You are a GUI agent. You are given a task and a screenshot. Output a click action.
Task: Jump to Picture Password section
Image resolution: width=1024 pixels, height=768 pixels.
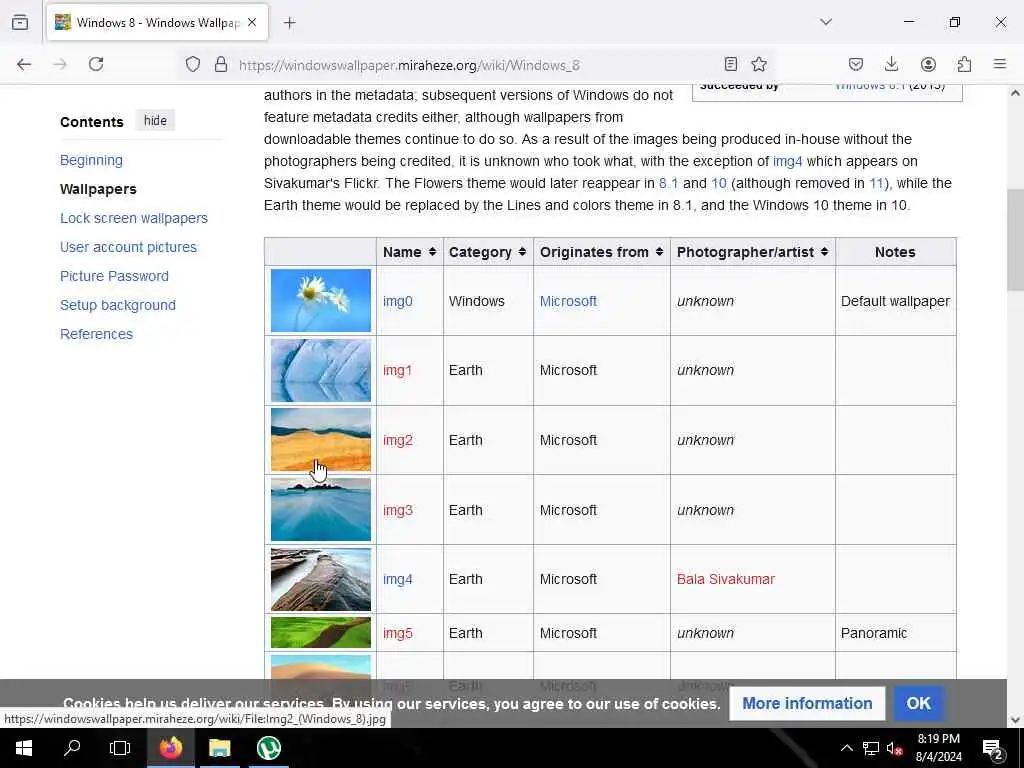tap(114, 276)
